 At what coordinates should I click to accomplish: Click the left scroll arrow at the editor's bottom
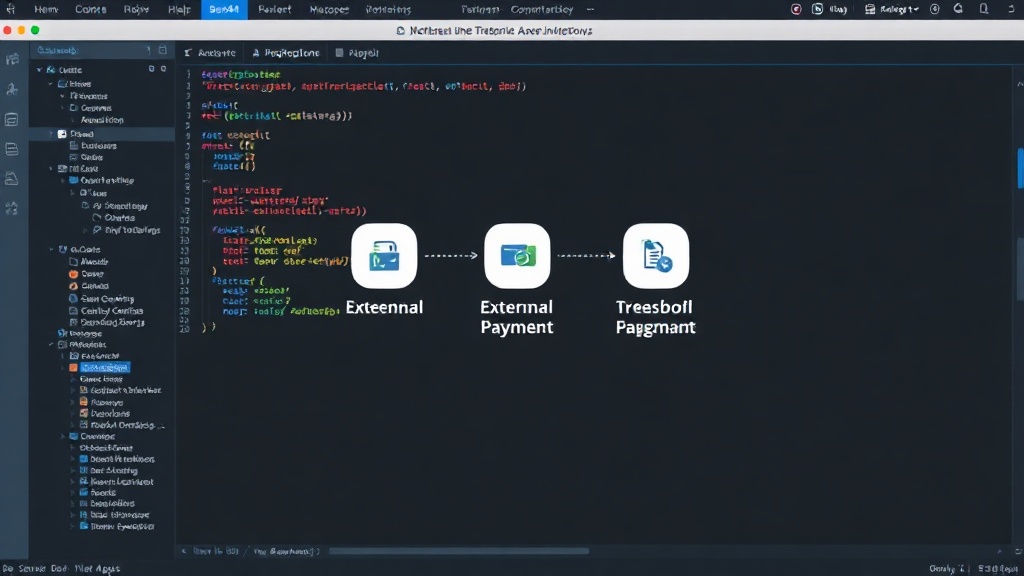coord(184,551)
